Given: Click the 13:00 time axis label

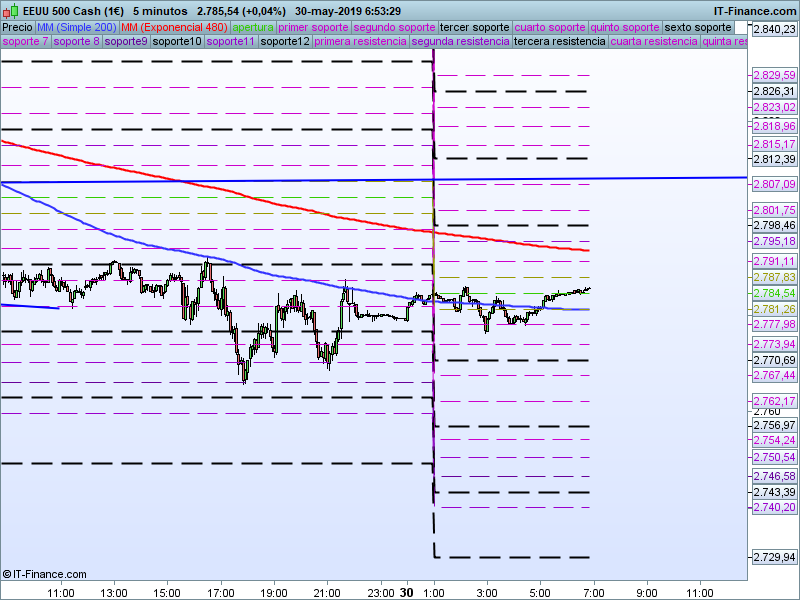Looking at the screenshot, I should (114, 593).
